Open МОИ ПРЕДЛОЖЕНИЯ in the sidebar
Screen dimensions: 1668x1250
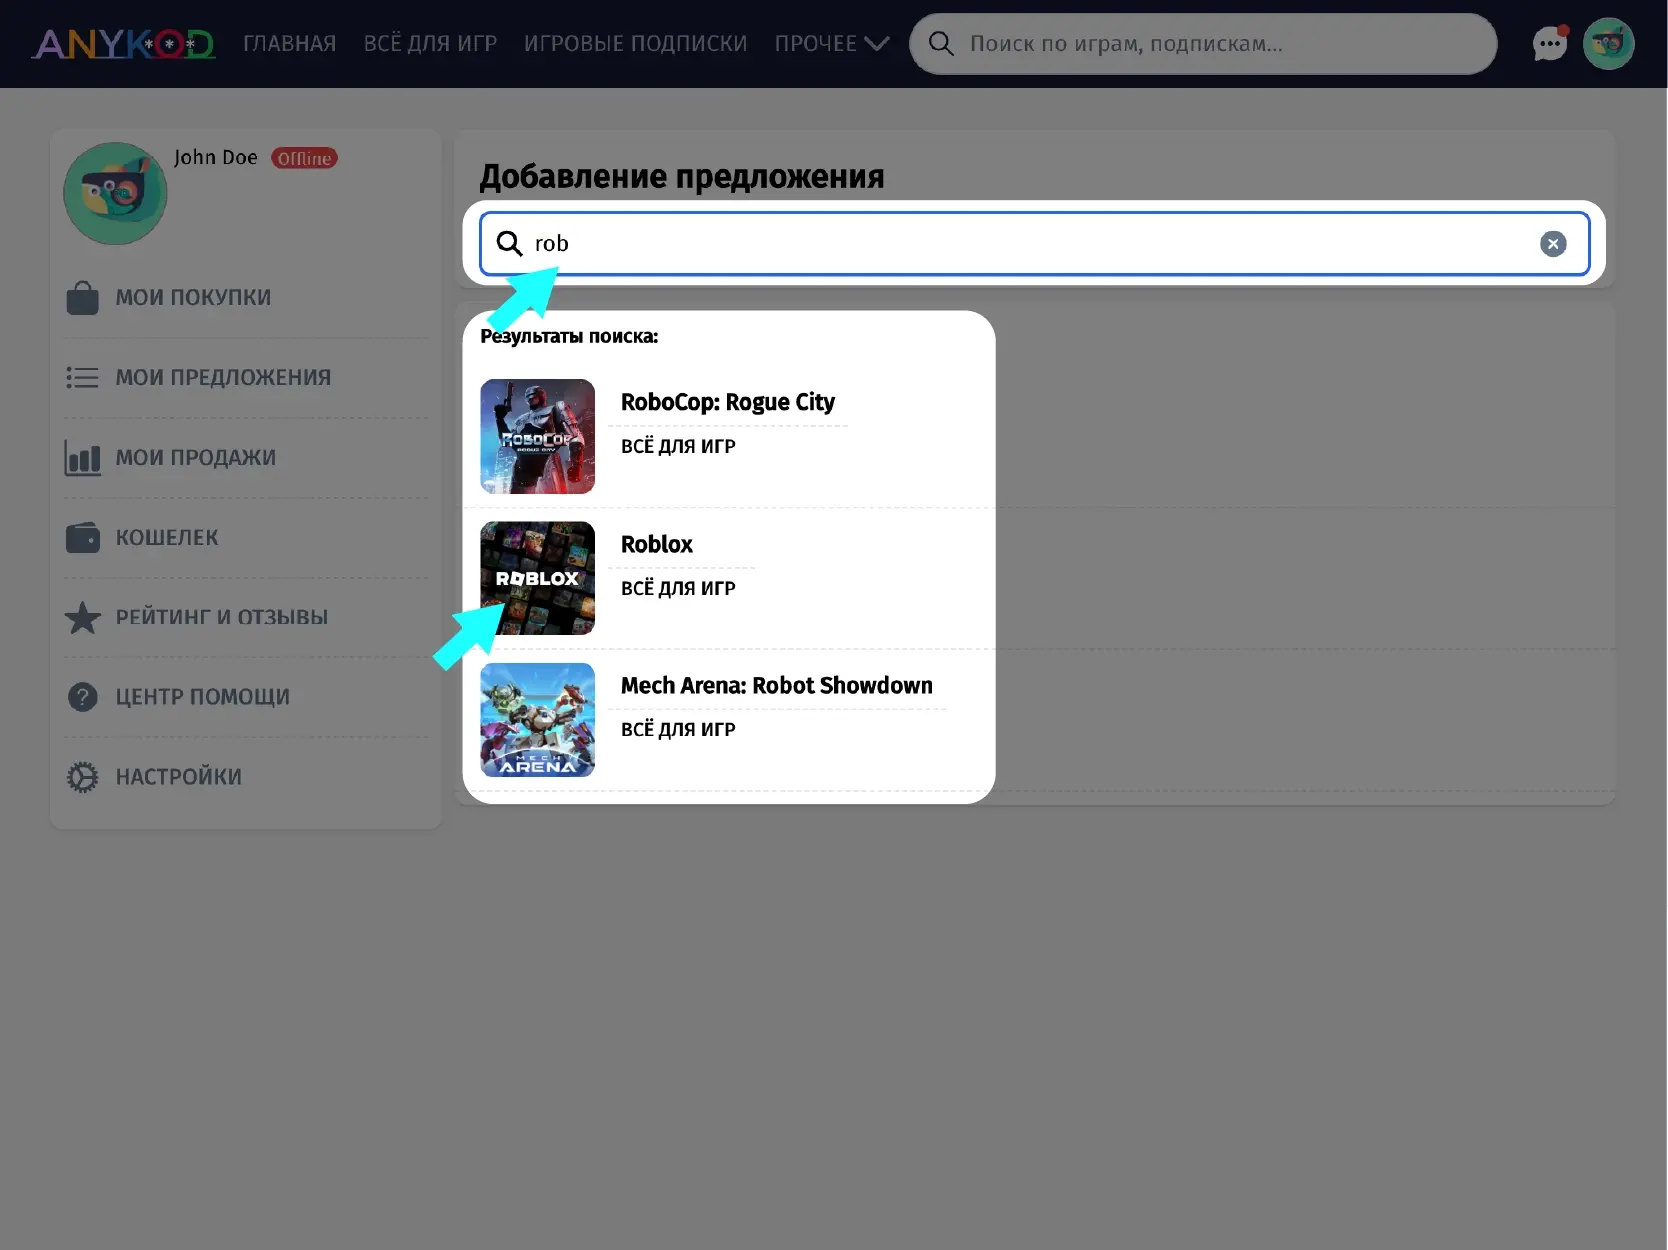pyautogui.click(x=223, y=378)
